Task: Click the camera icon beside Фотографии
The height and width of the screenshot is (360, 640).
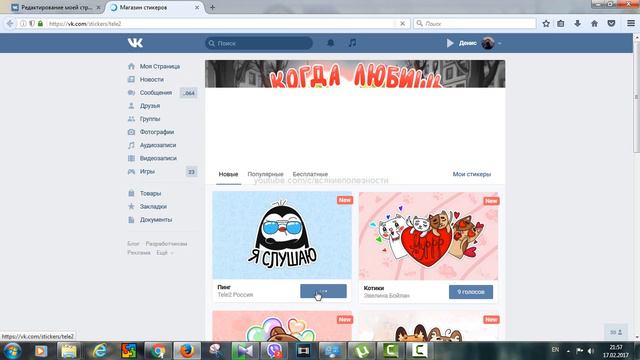Action: point(131,132)
